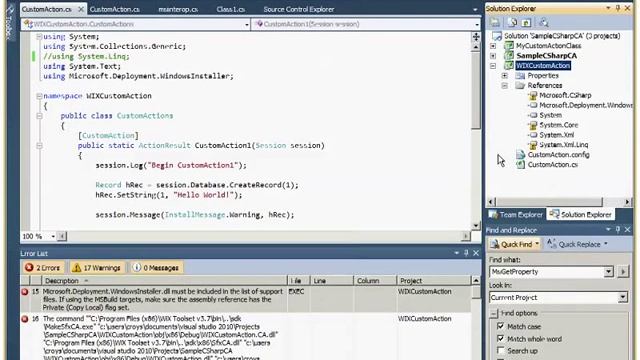This screenshot has width=640, height=360.
Task: Select System.Core reference
Action: [x=558, y=125]
